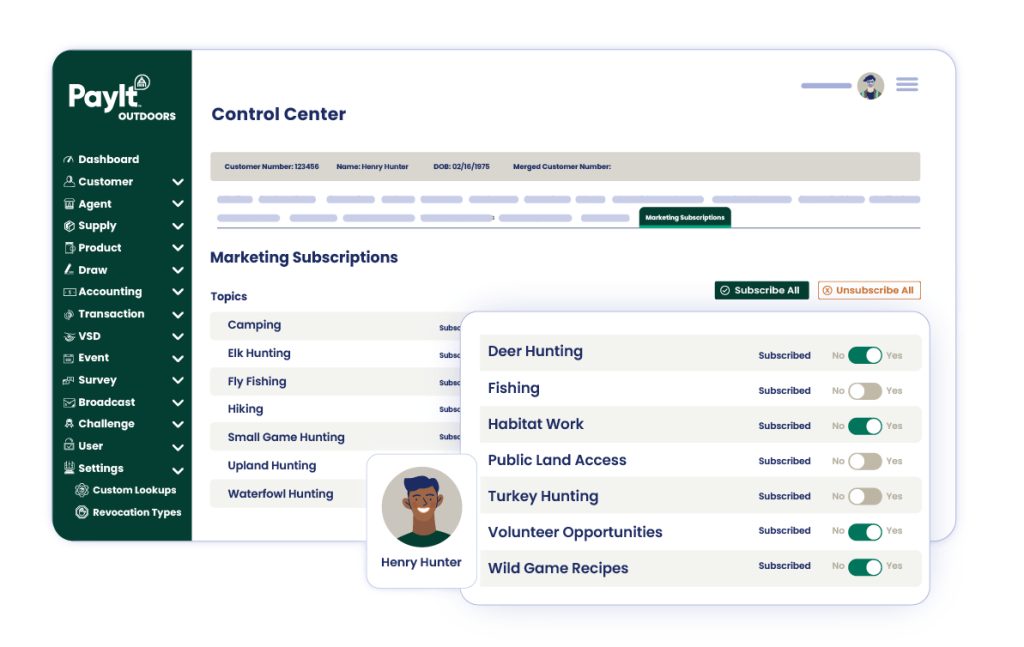This screenshot has width=1024, height=647.
Task: Enable the Fishing subscription toggle
Action: coord(865,391)
